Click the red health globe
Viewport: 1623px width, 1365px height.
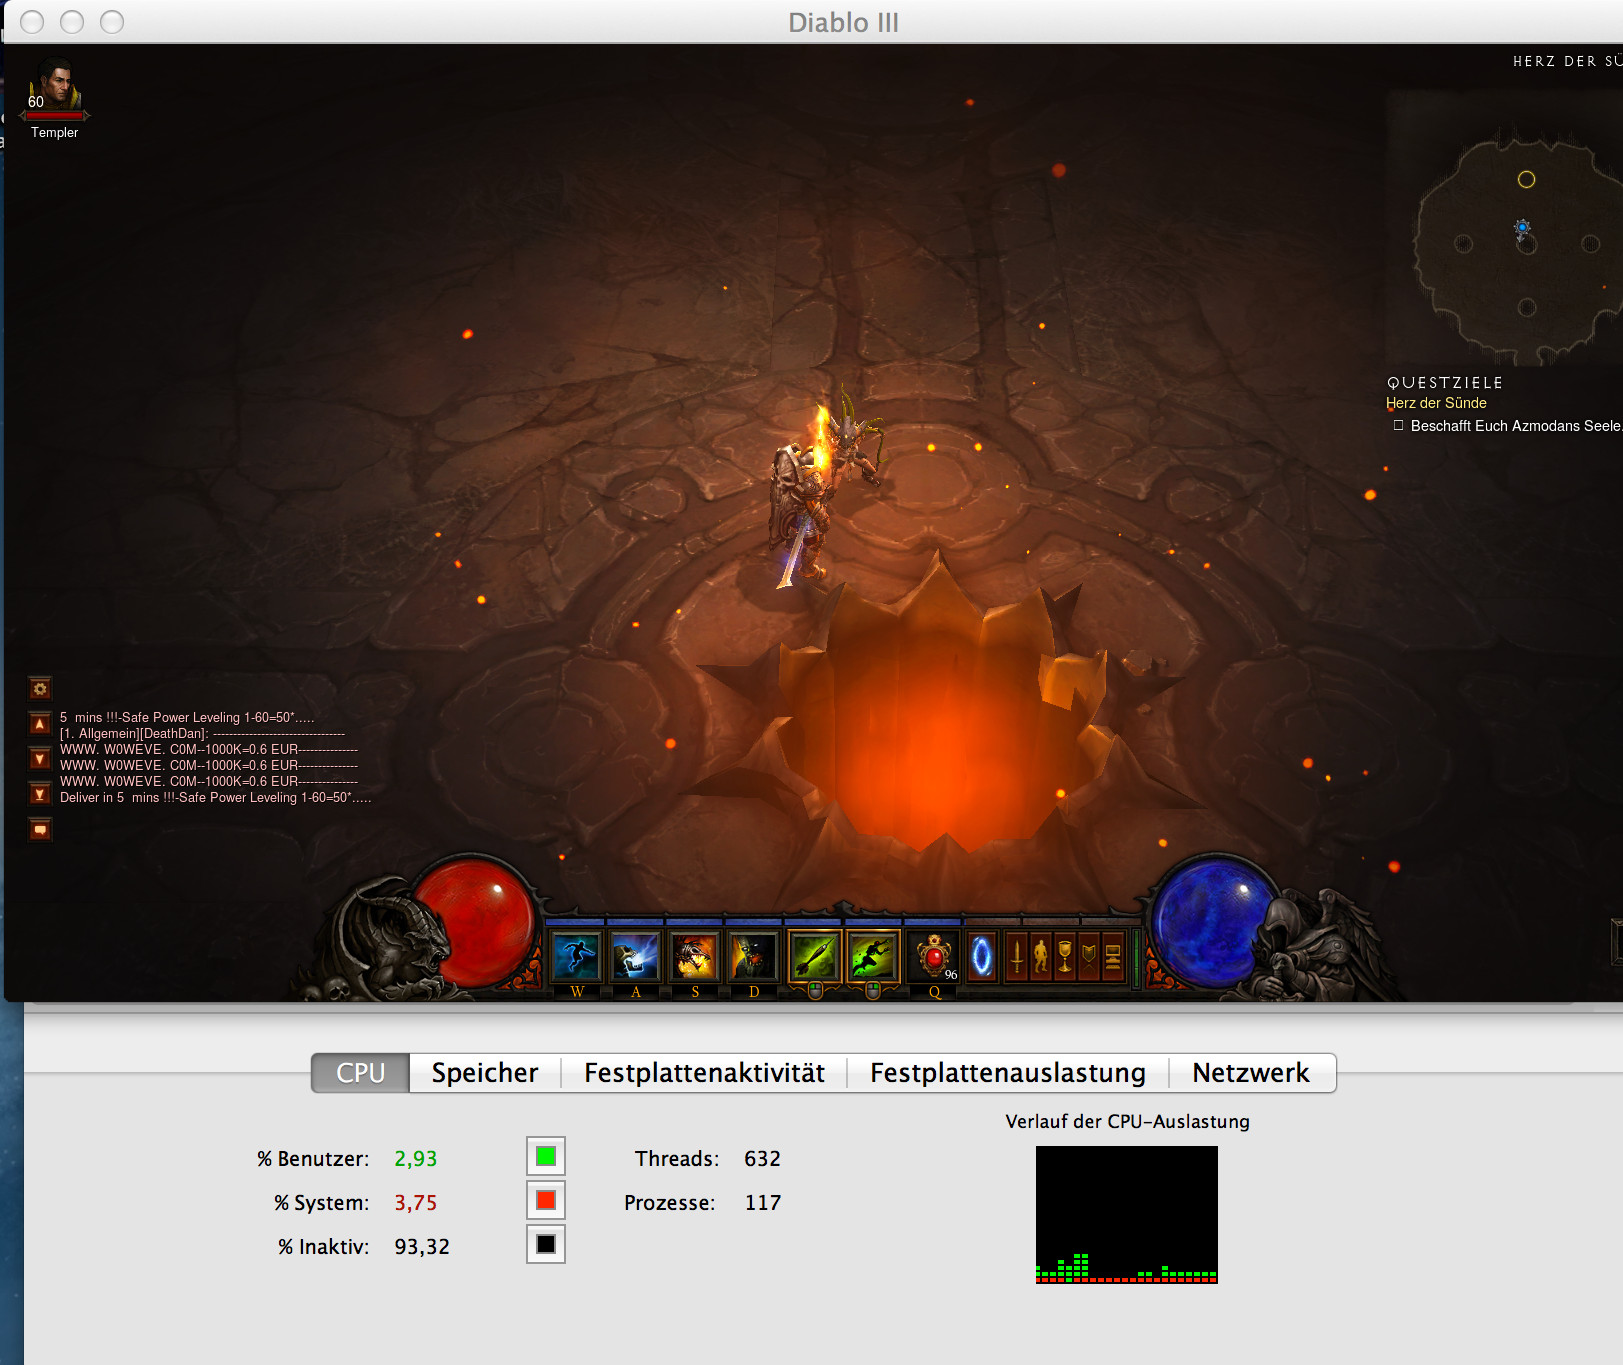474,922
